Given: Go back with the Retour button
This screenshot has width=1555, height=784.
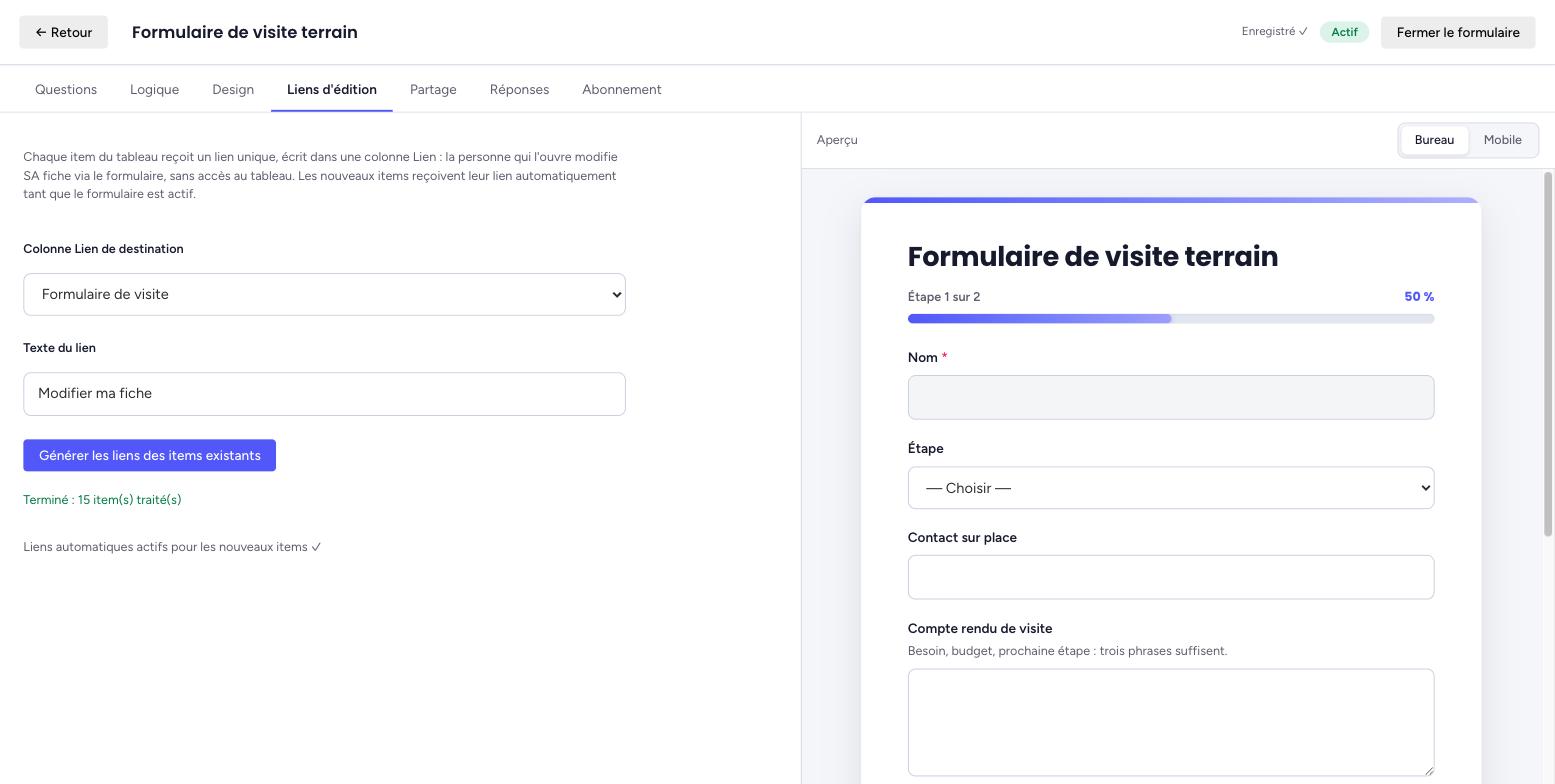Looking at the screenshot, I should point(63,32).
